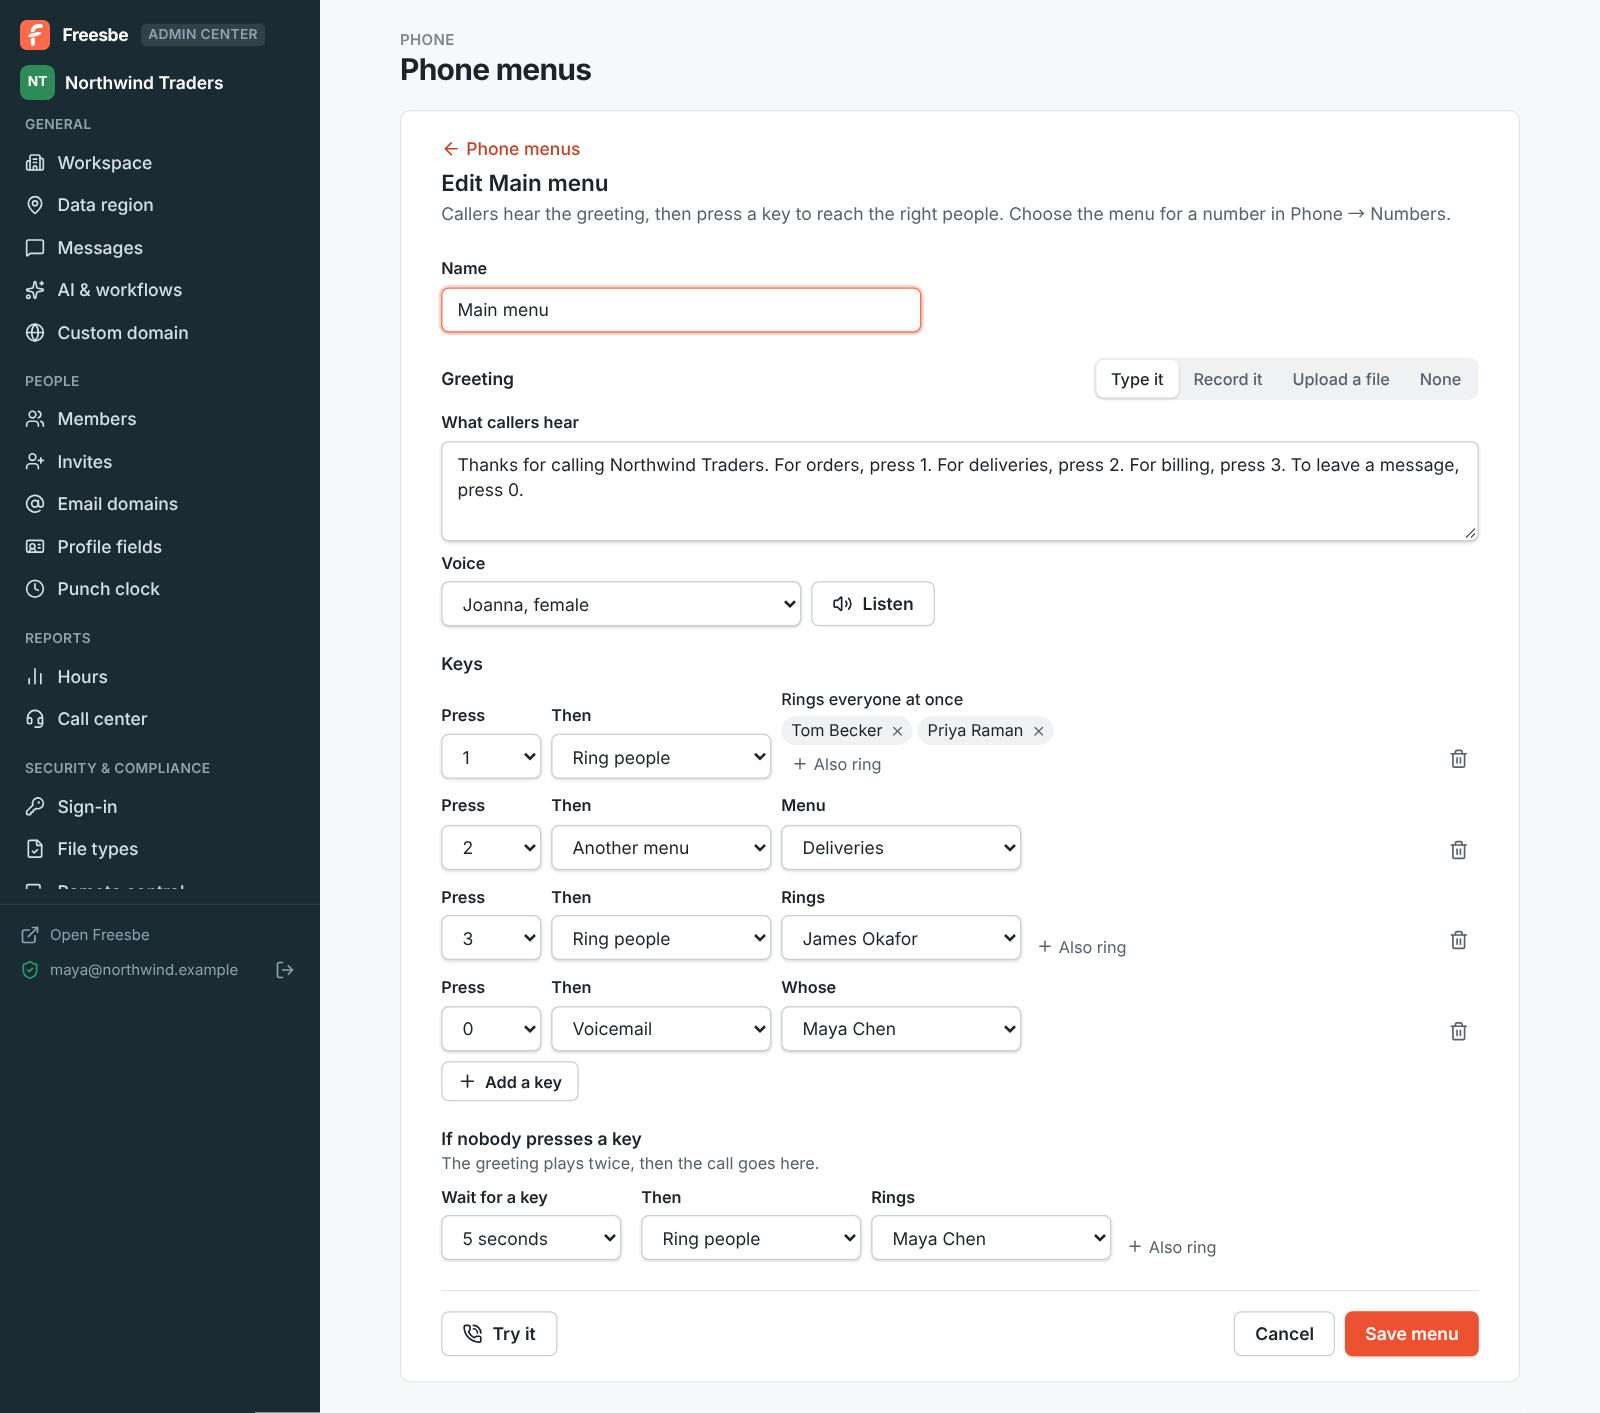The height and width of the screenshot is (1413, 1600).
Task: Click the Profile fields icon
Action: pyautogui.click(x=35, y=547)
